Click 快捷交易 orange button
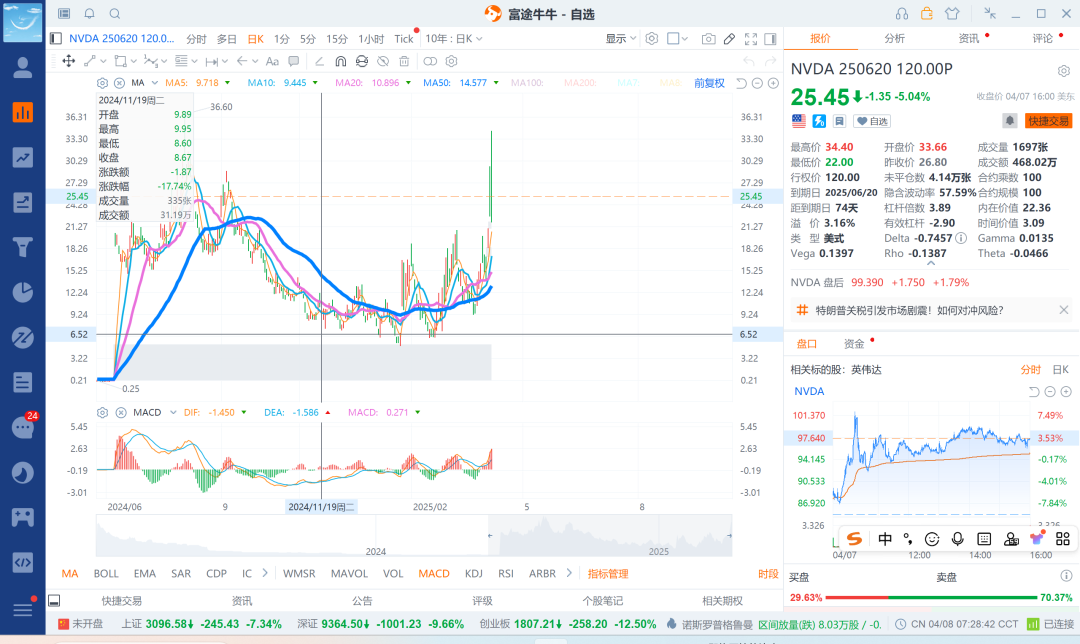Viewport: 1080px width, 644px height. tap(1048, 121)
